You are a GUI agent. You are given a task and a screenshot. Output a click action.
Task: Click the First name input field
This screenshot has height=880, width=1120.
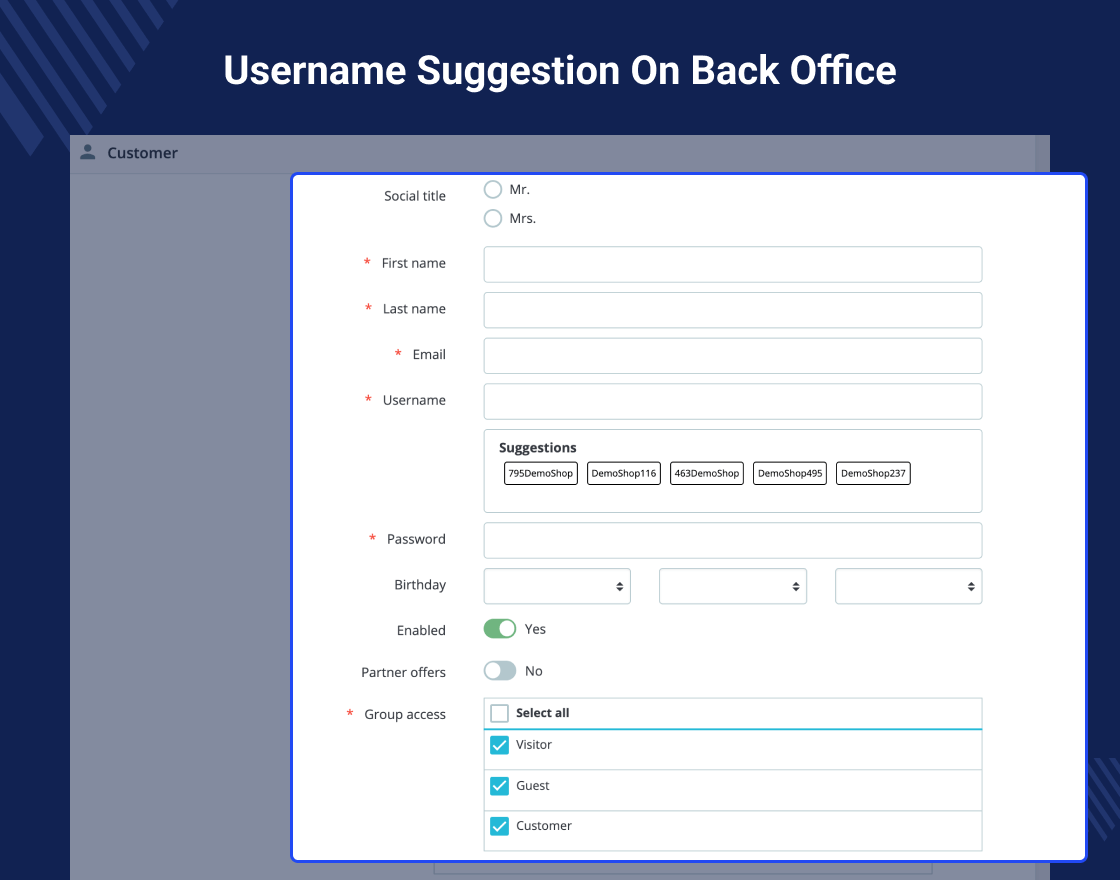click(733, 264)
